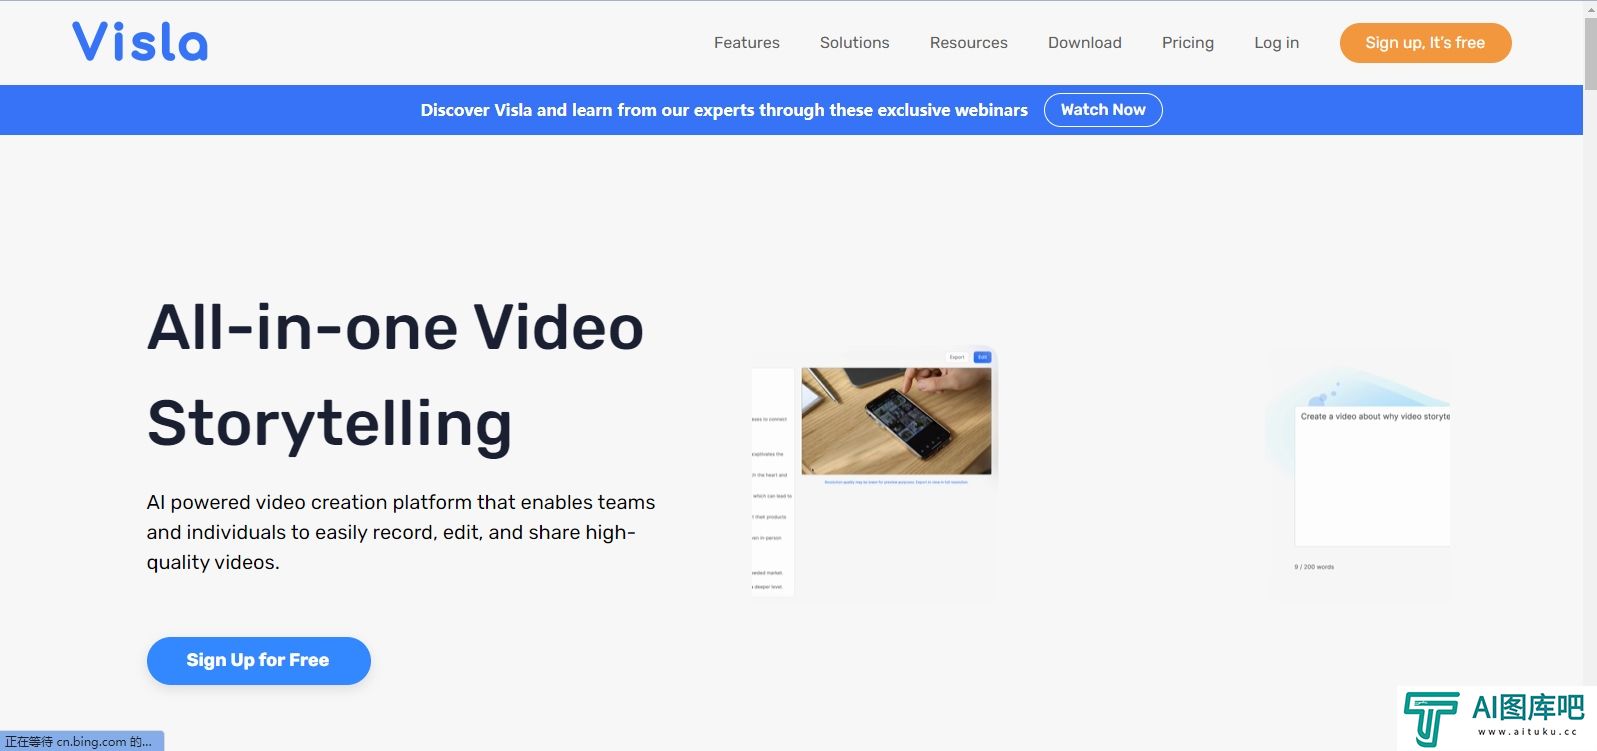Go to the Download page

coord(1084,43)
